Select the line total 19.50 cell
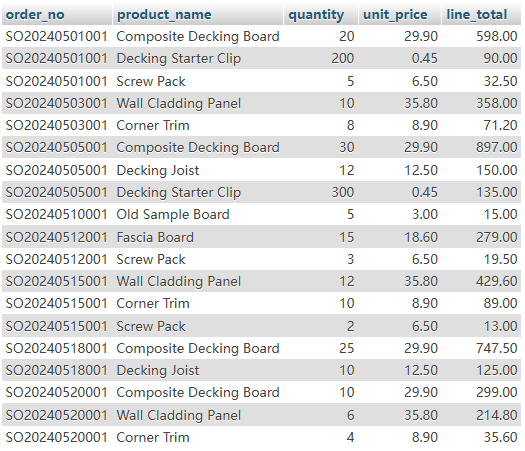Viewport: 525px width, 451px height. point(500,259)
